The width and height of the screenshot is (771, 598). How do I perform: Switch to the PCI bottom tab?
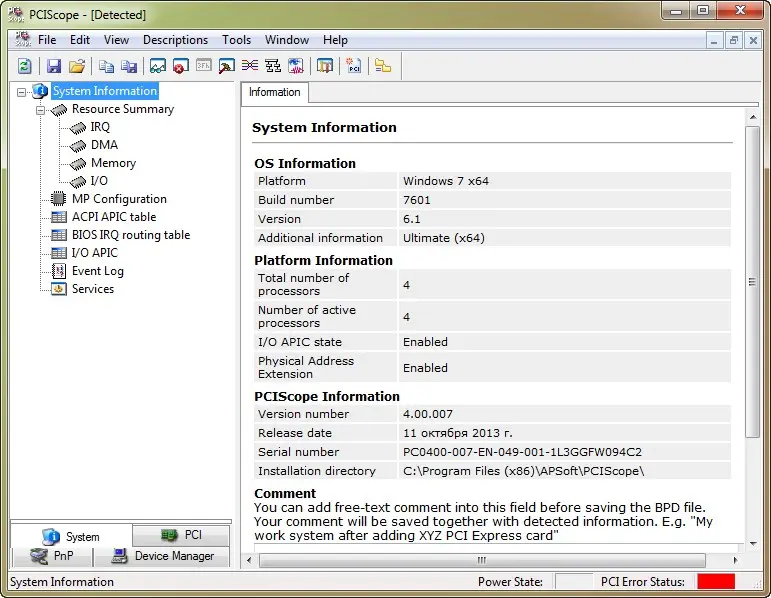tap(181, 535)
